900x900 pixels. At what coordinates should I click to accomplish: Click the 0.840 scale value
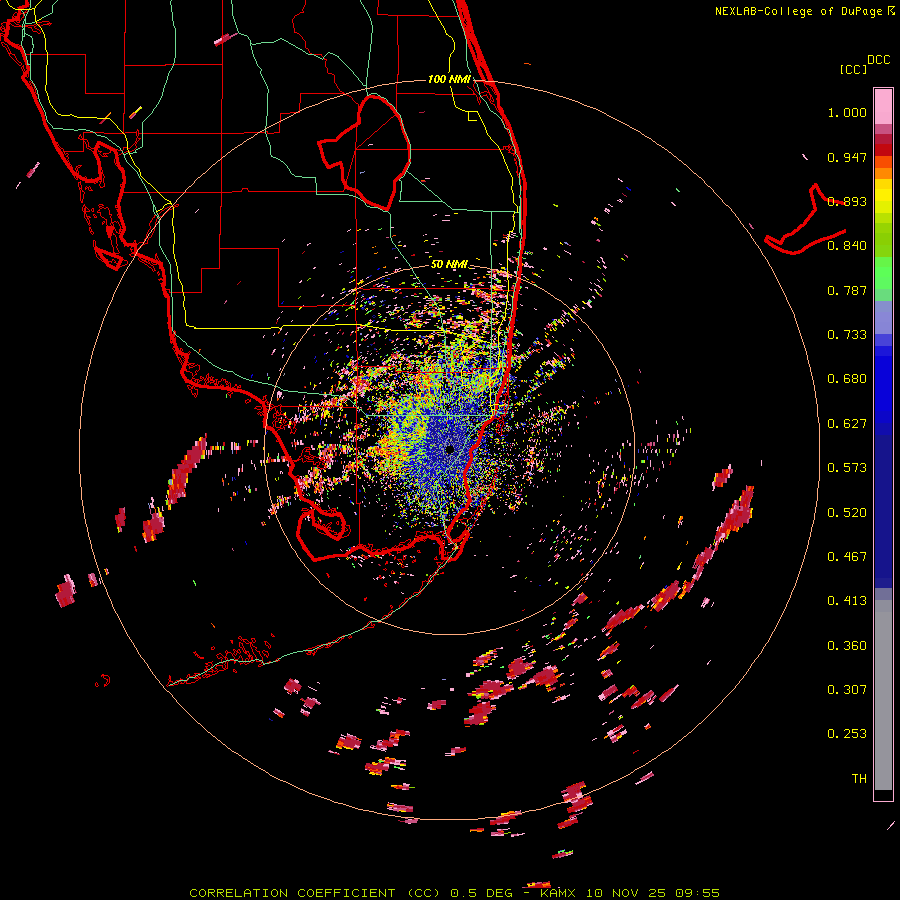tap(847, 246)
